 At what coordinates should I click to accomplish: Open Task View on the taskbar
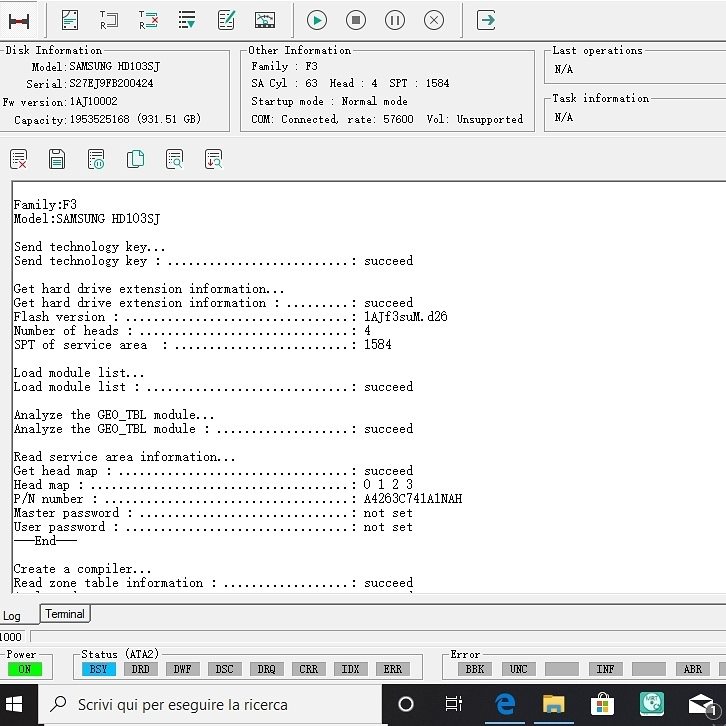pos(453,705)
